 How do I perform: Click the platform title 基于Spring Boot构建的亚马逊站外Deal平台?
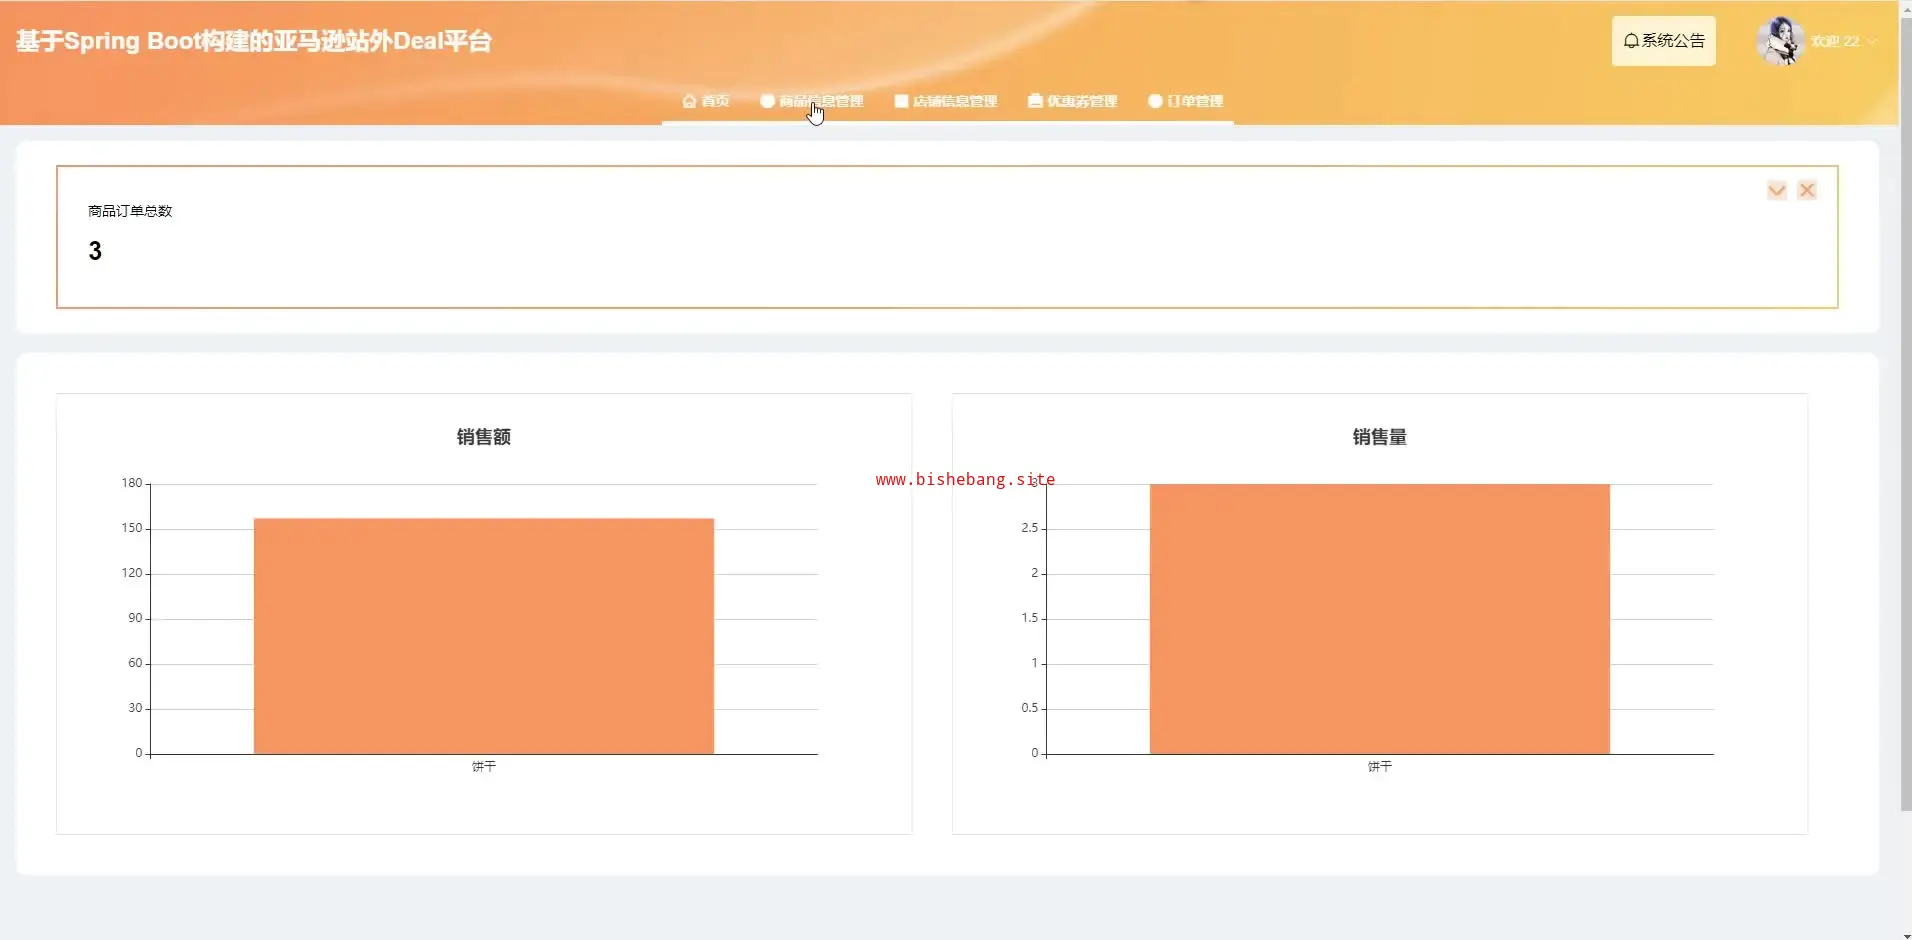[254, 41]
